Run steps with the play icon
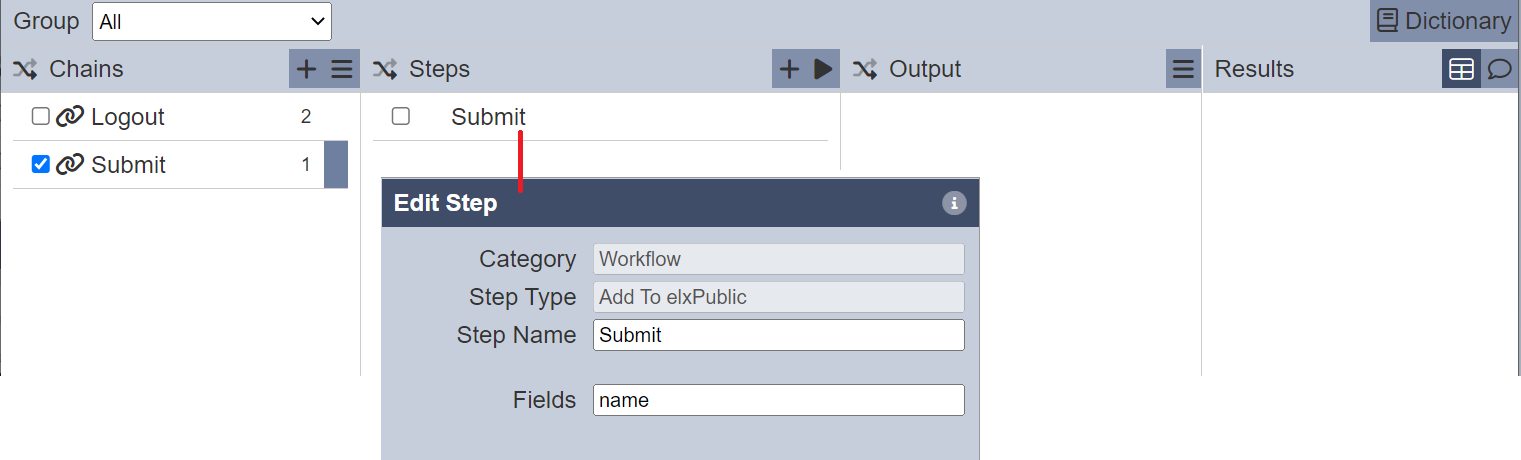The image size is (1521, 460). pyautogui.click(x=823, y=69)
